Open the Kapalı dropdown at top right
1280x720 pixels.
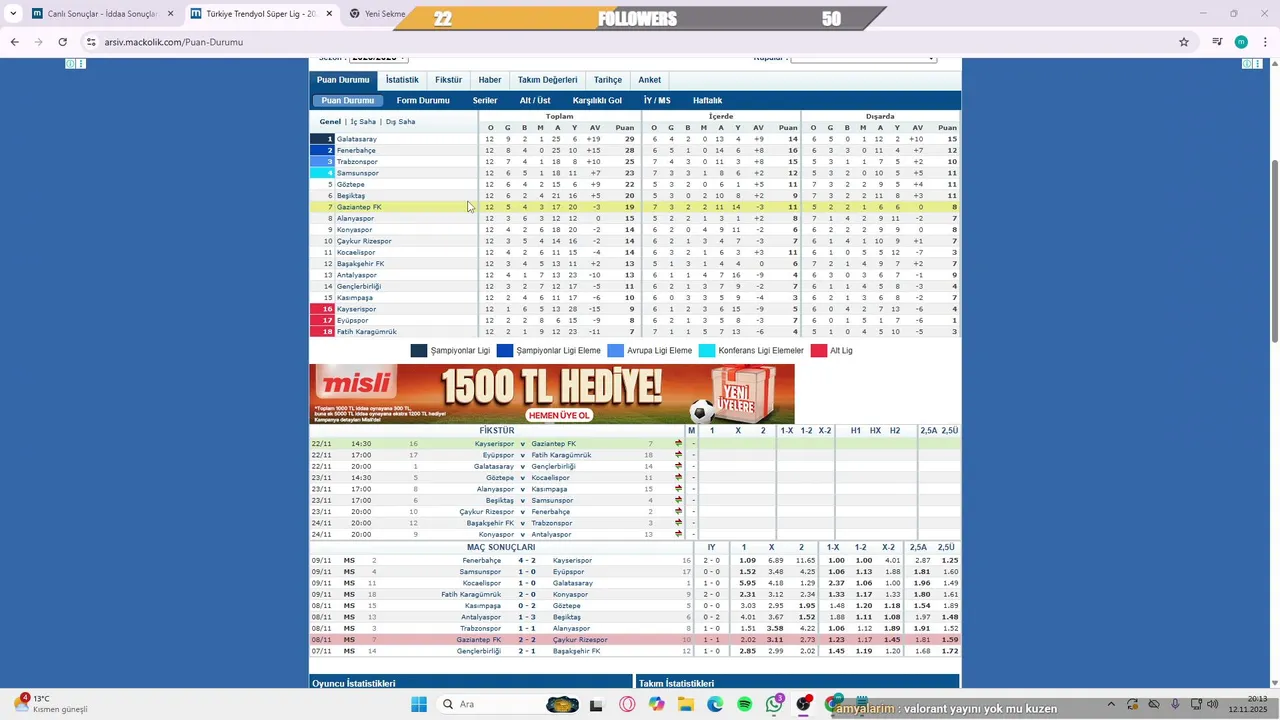[x=863, y=59]
